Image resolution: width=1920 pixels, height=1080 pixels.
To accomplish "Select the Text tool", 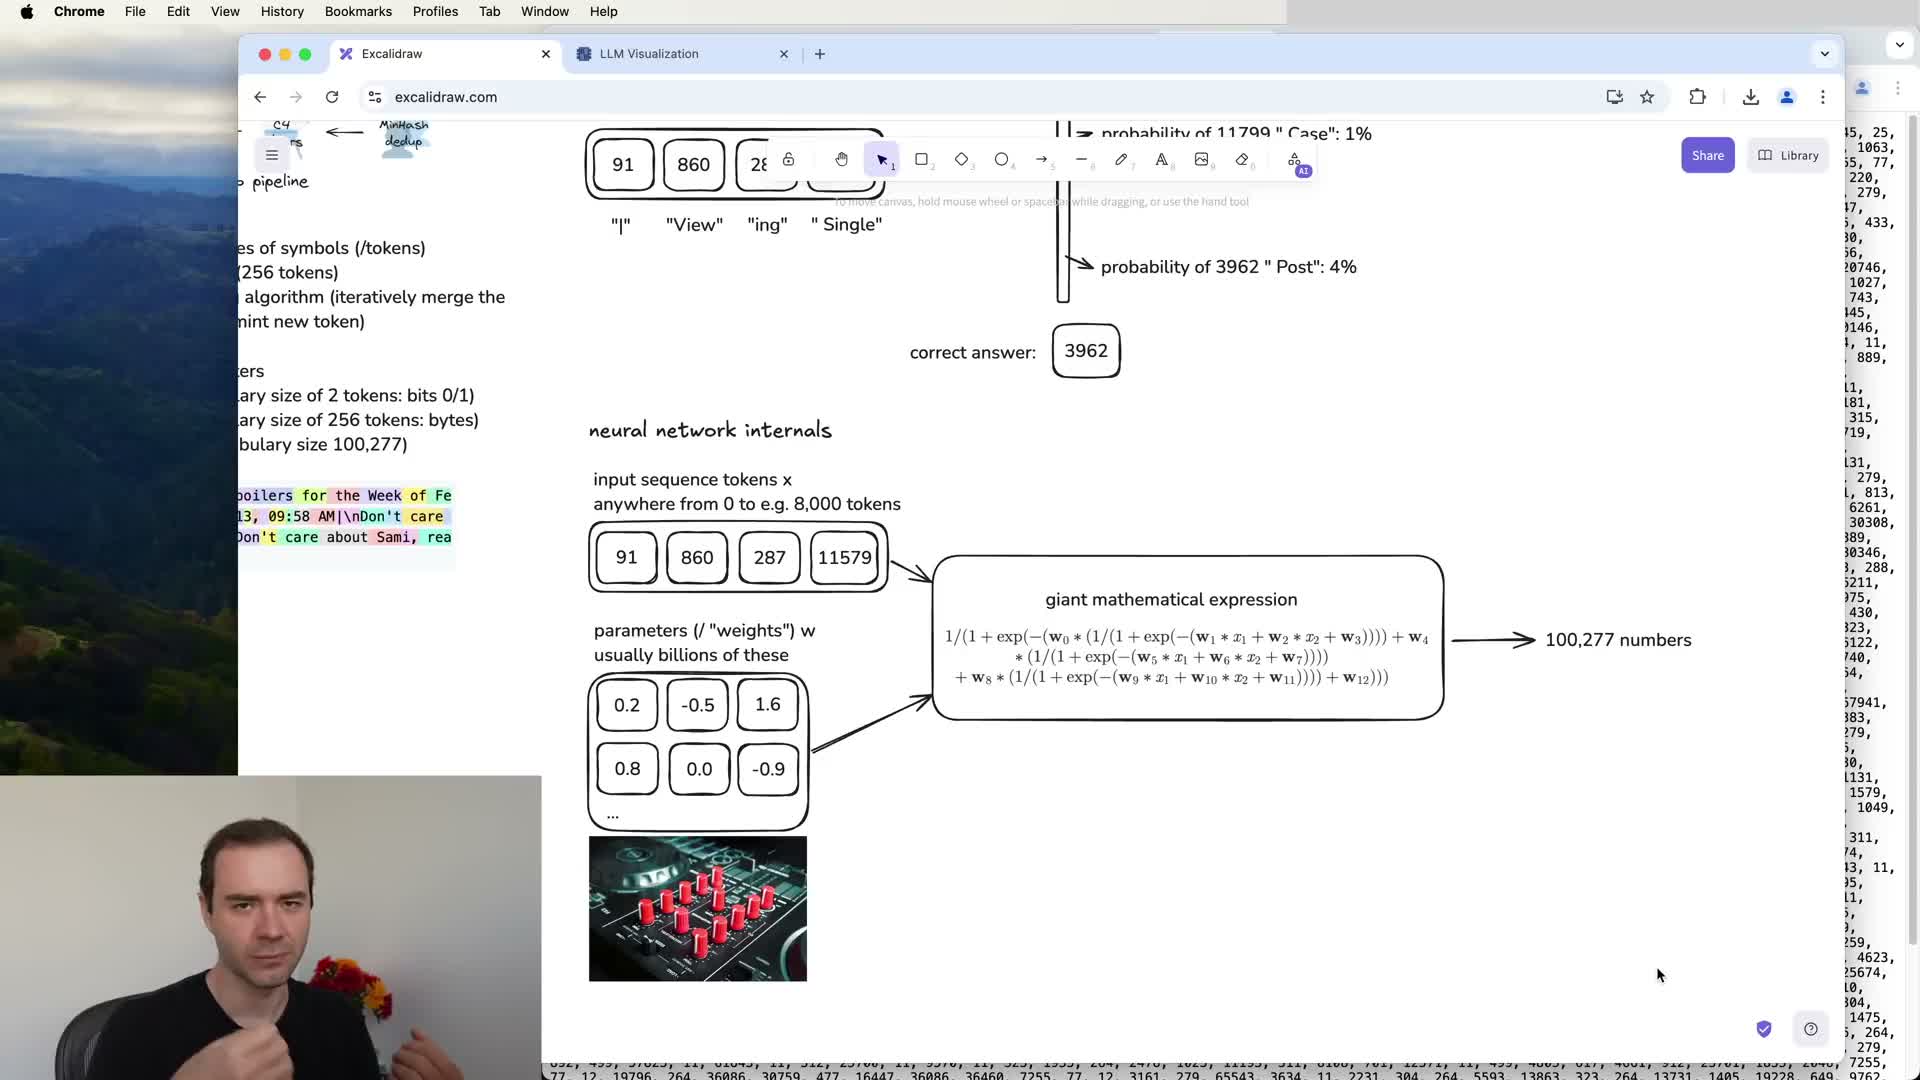I will 1161,160.
